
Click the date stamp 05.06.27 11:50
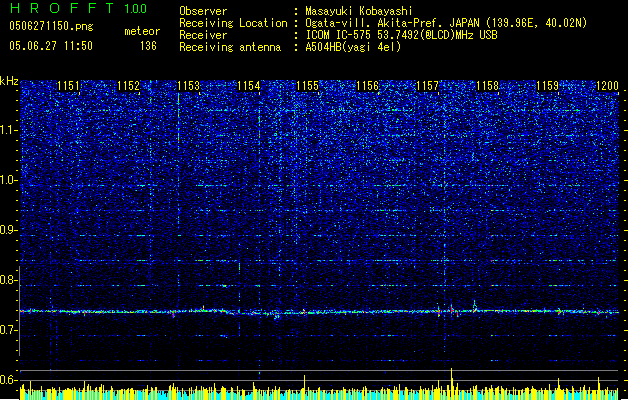click(x=51, y=46)
